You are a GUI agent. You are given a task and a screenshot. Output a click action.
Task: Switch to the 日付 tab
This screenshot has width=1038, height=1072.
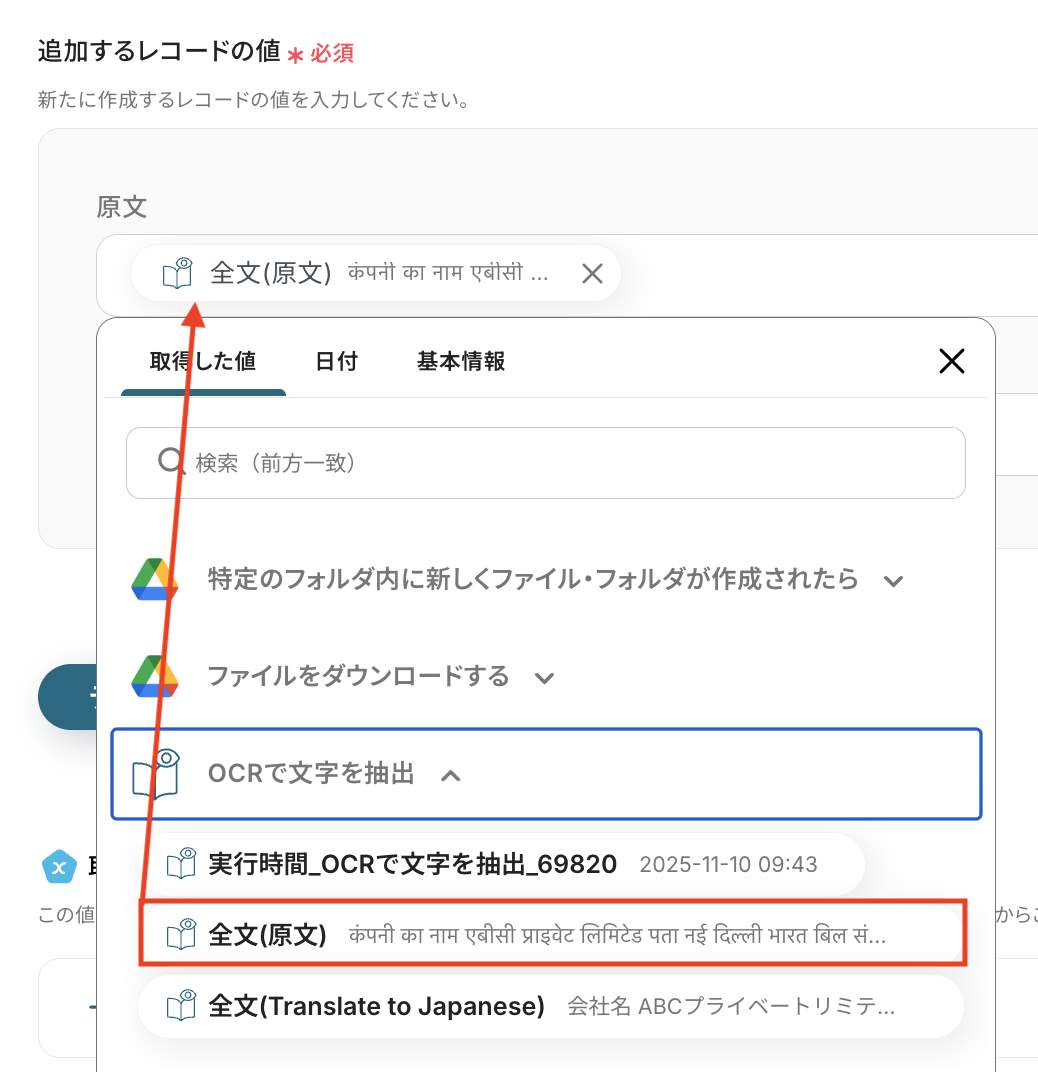pos(336,362)
